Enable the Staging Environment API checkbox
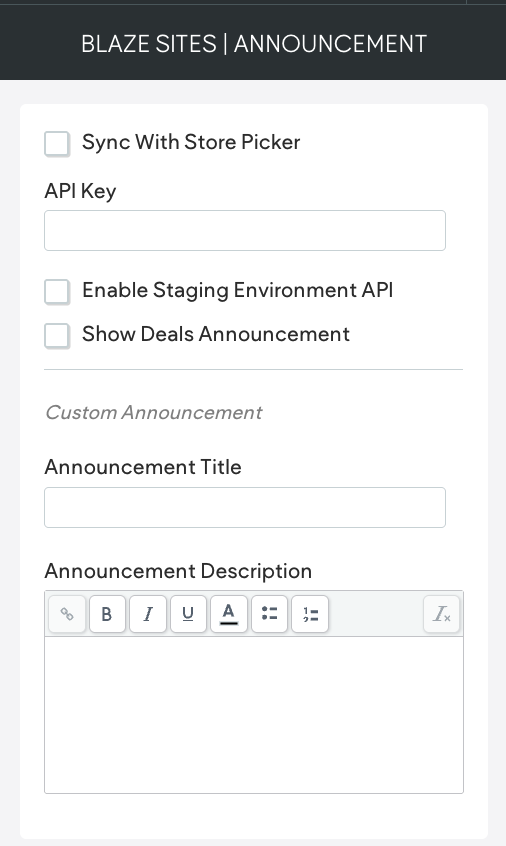This screenshot has height=846, width=506. [x=57, y=292]
